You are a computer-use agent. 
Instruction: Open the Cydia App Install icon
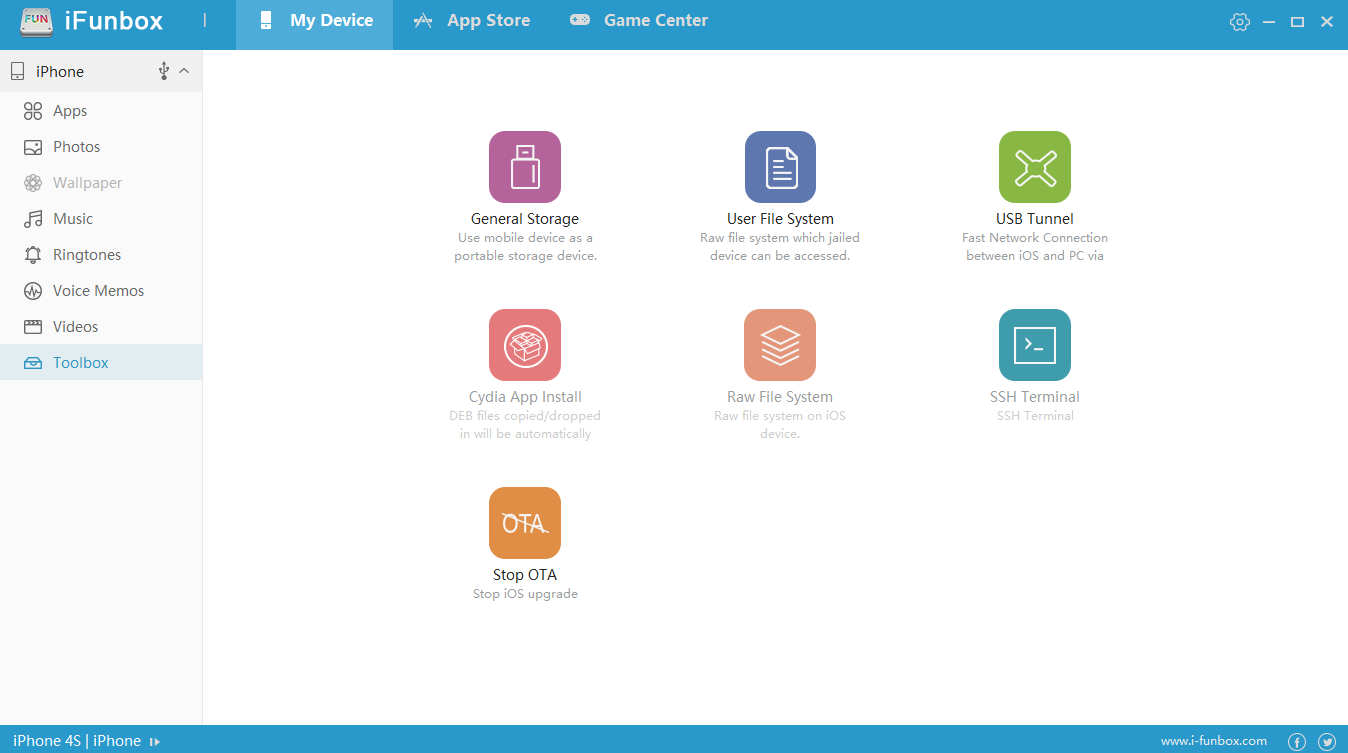click(525, 345)
